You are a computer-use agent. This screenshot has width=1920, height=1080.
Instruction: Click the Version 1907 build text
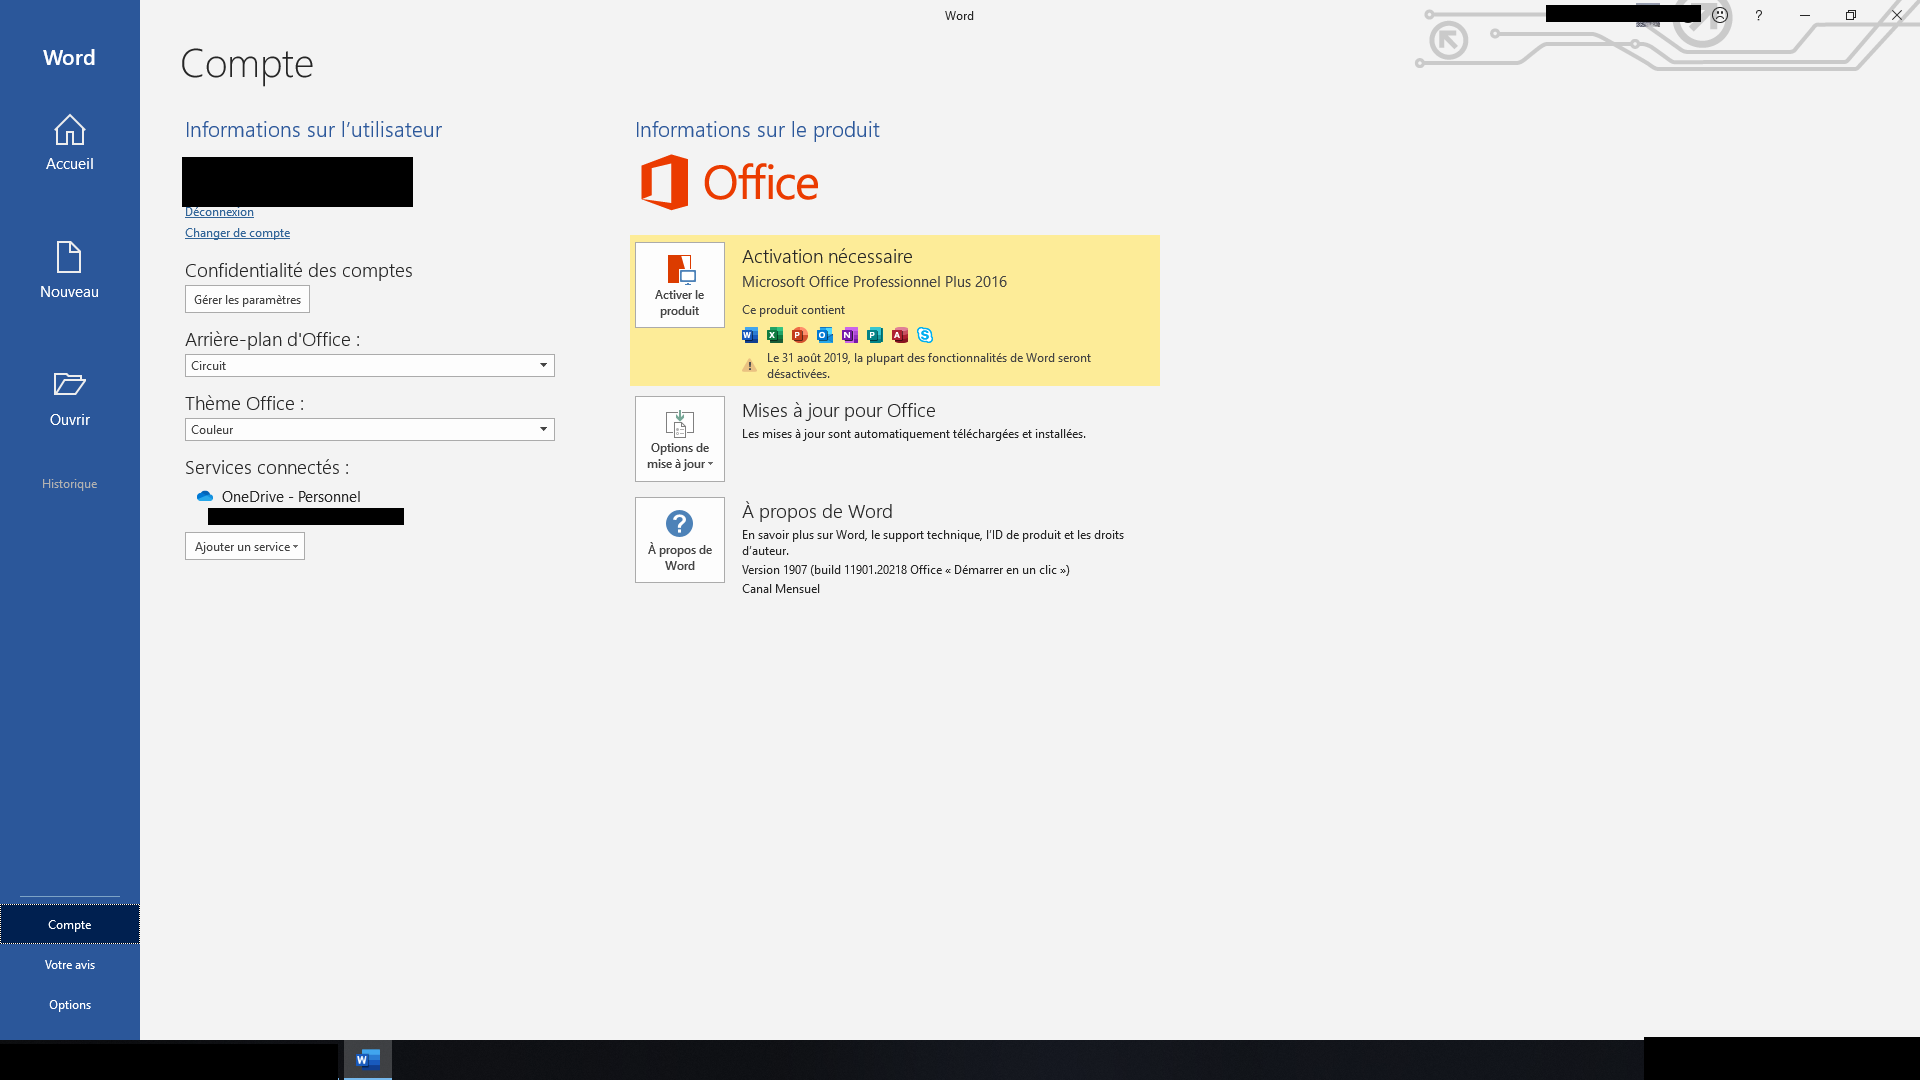click(x=905, y=570)
